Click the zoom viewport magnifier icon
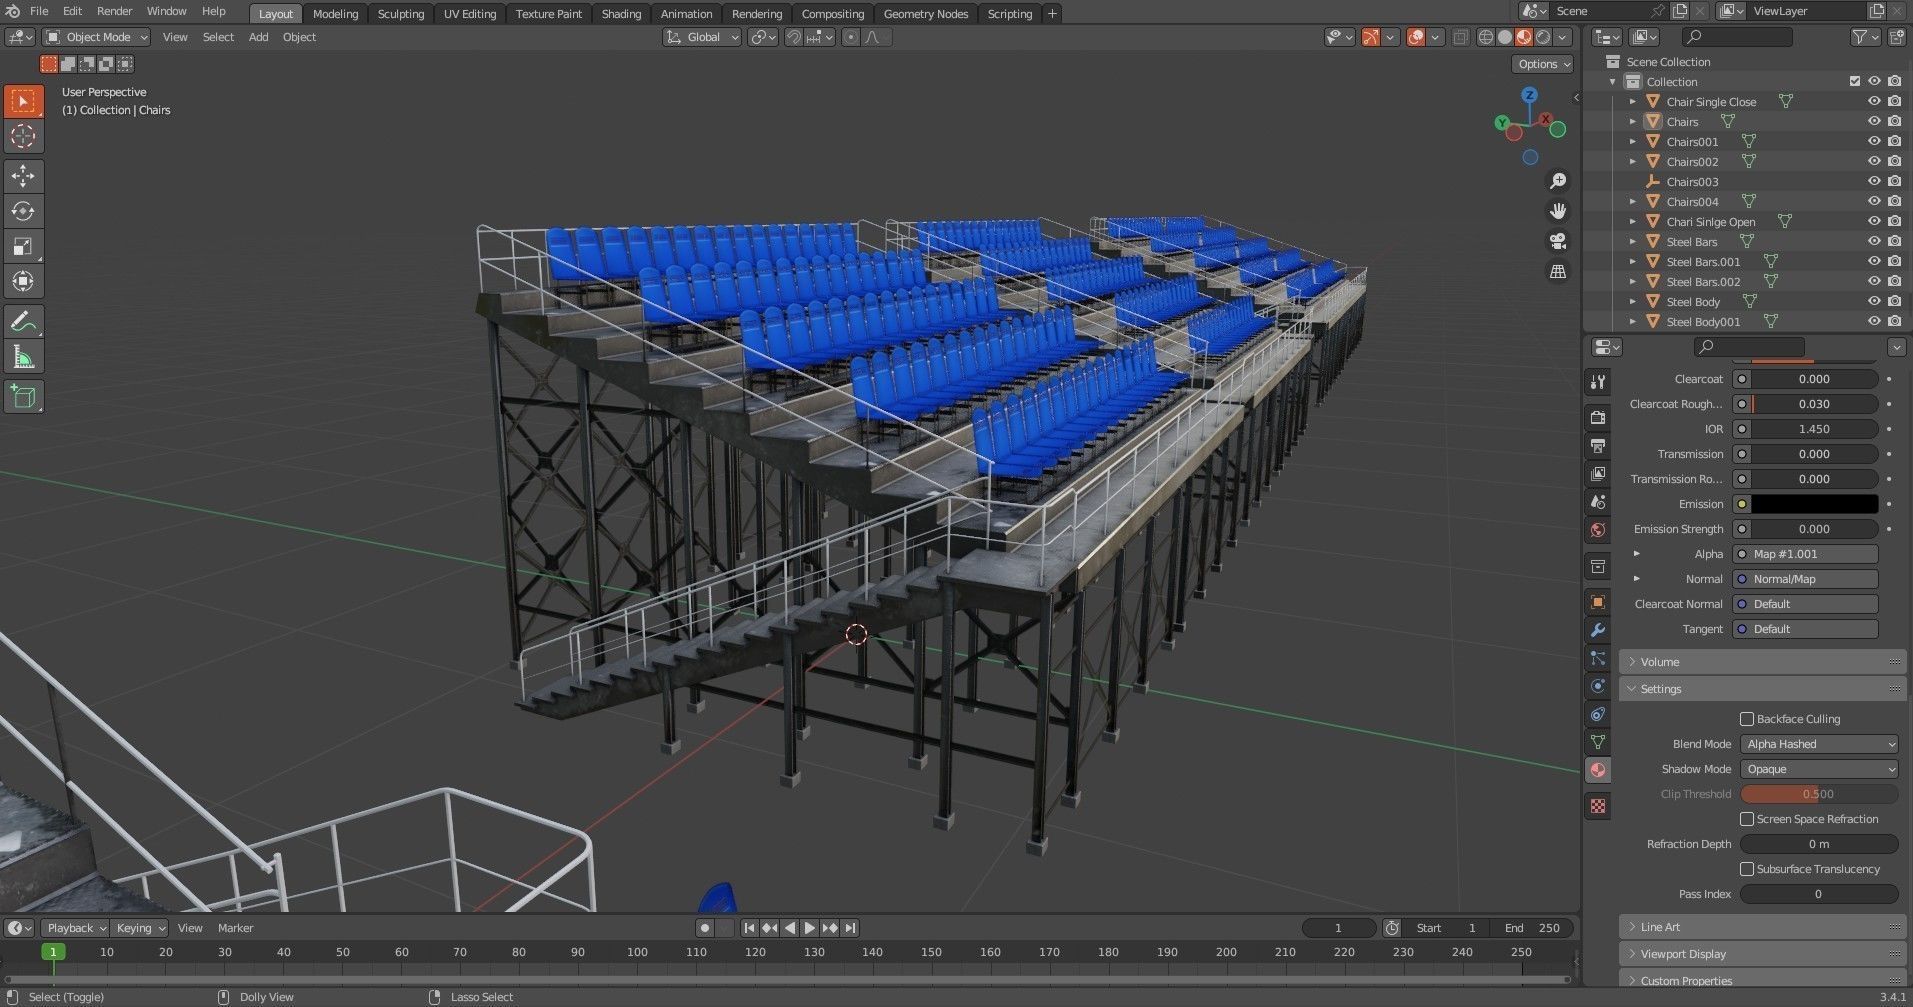Image resolution: width=1913 pixels, height=1007 pixels. coord(1558,181)
